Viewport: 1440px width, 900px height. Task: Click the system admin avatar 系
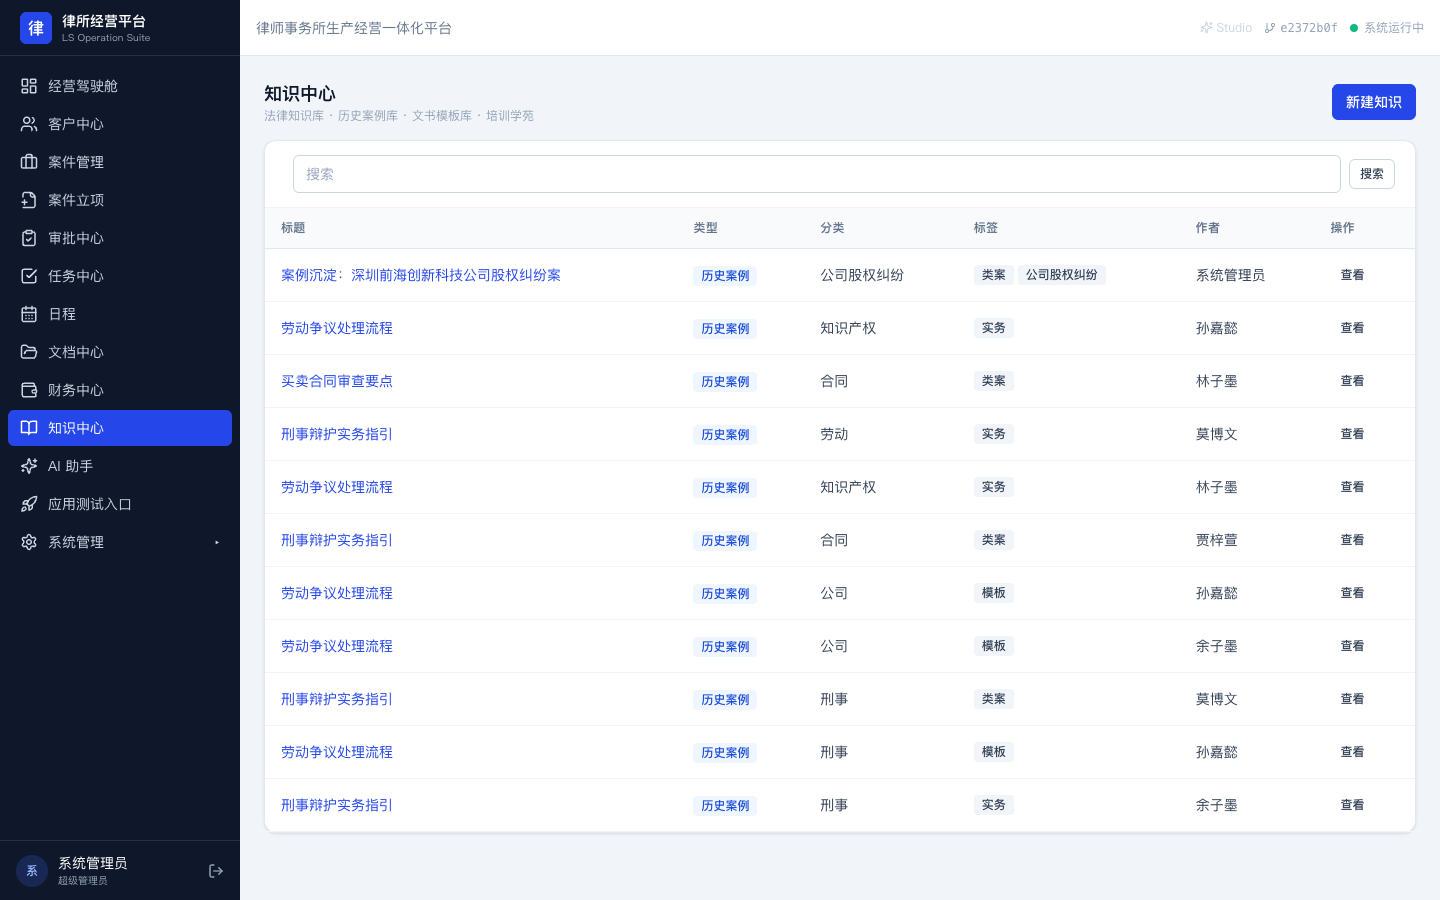tap(32, 871)
